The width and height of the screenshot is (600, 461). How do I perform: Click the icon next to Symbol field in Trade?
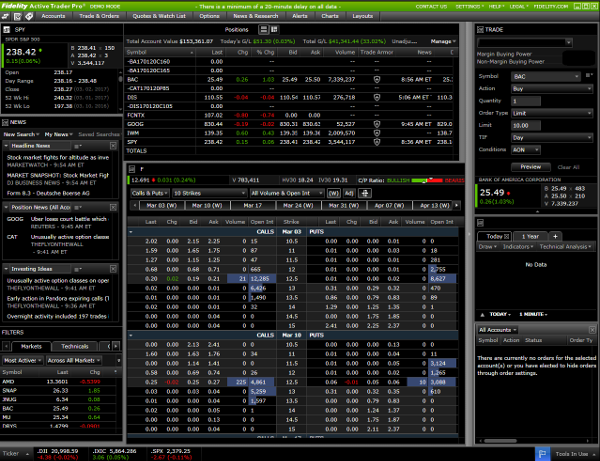coord(589,76)
